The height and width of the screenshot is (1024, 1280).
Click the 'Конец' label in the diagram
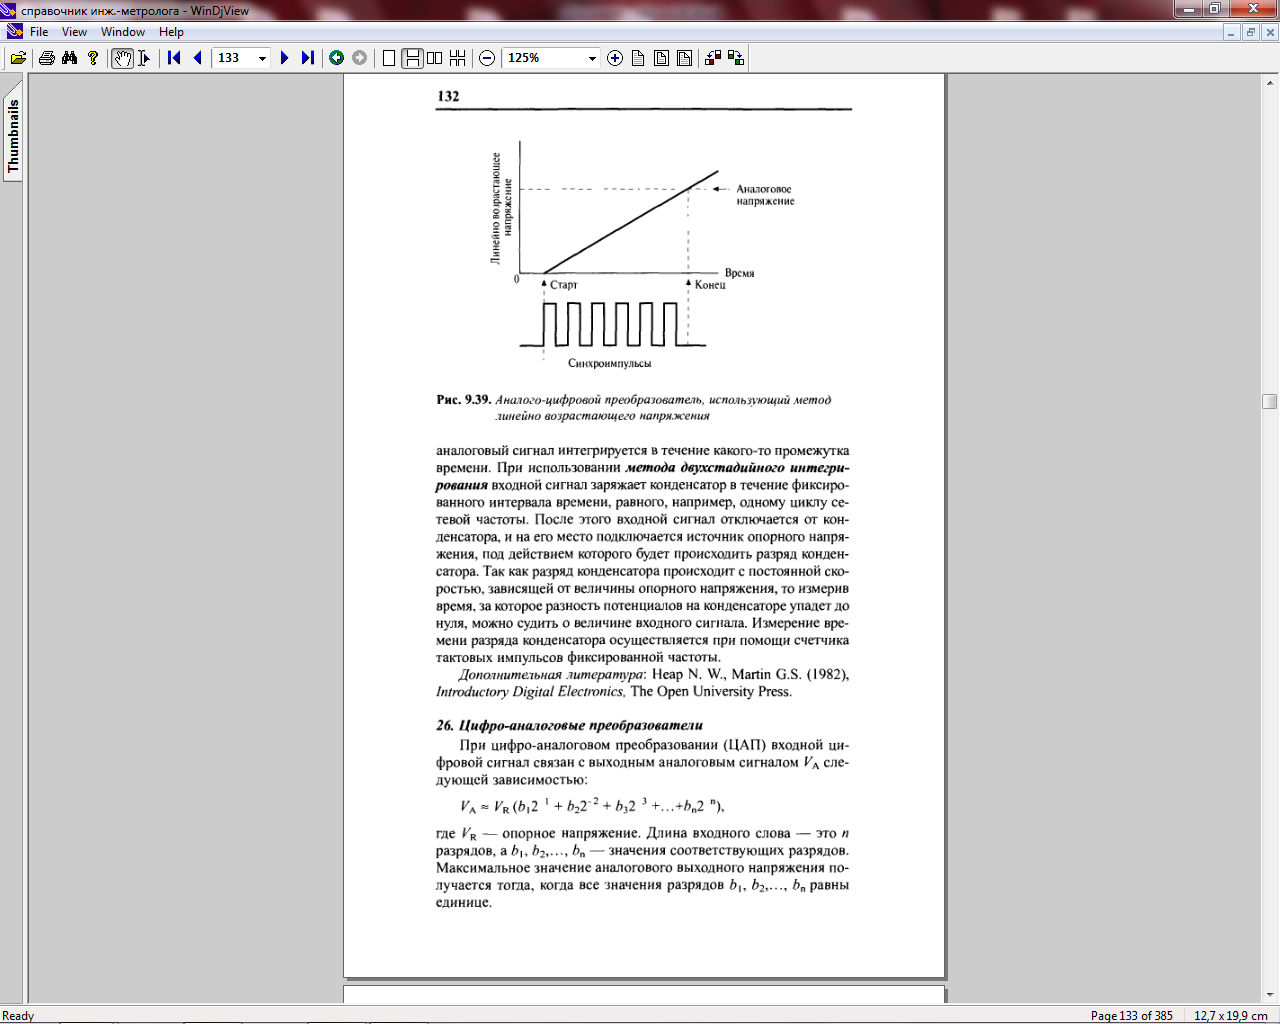710,285
